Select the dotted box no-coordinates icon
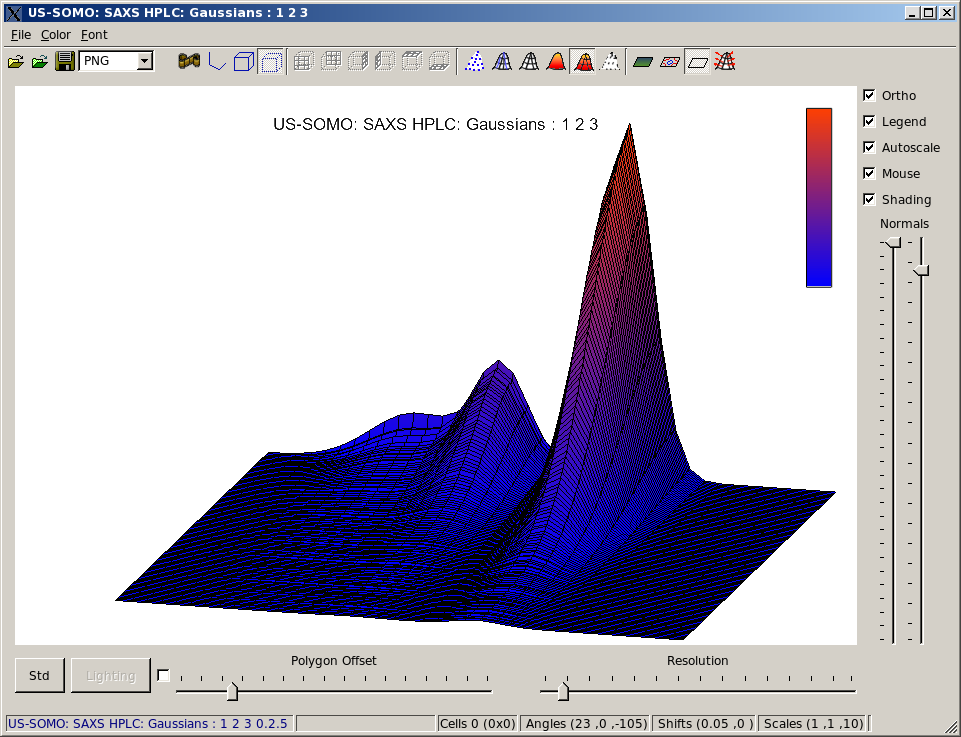 pyautogui.click(x=271, y=61)
